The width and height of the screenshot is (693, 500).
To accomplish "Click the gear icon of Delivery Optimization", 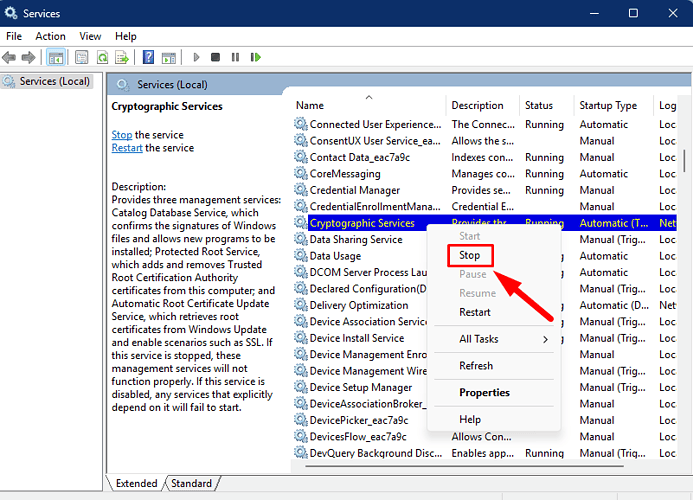I will (301, 305).
